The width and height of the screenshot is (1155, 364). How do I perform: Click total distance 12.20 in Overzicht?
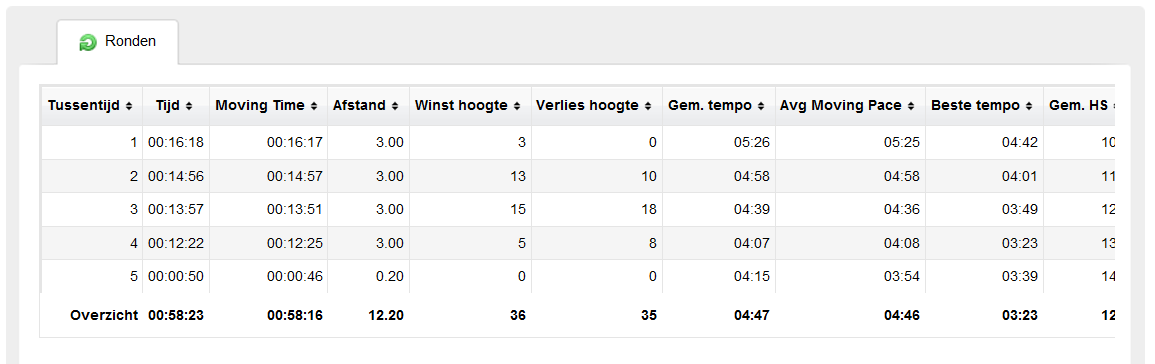click(x=386, y=315)
